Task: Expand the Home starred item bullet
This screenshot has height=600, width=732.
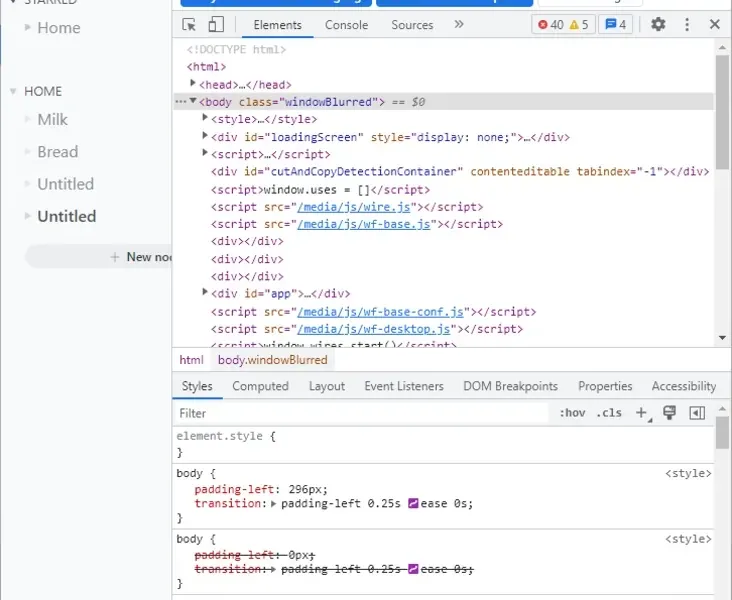Action: point(28,27)
